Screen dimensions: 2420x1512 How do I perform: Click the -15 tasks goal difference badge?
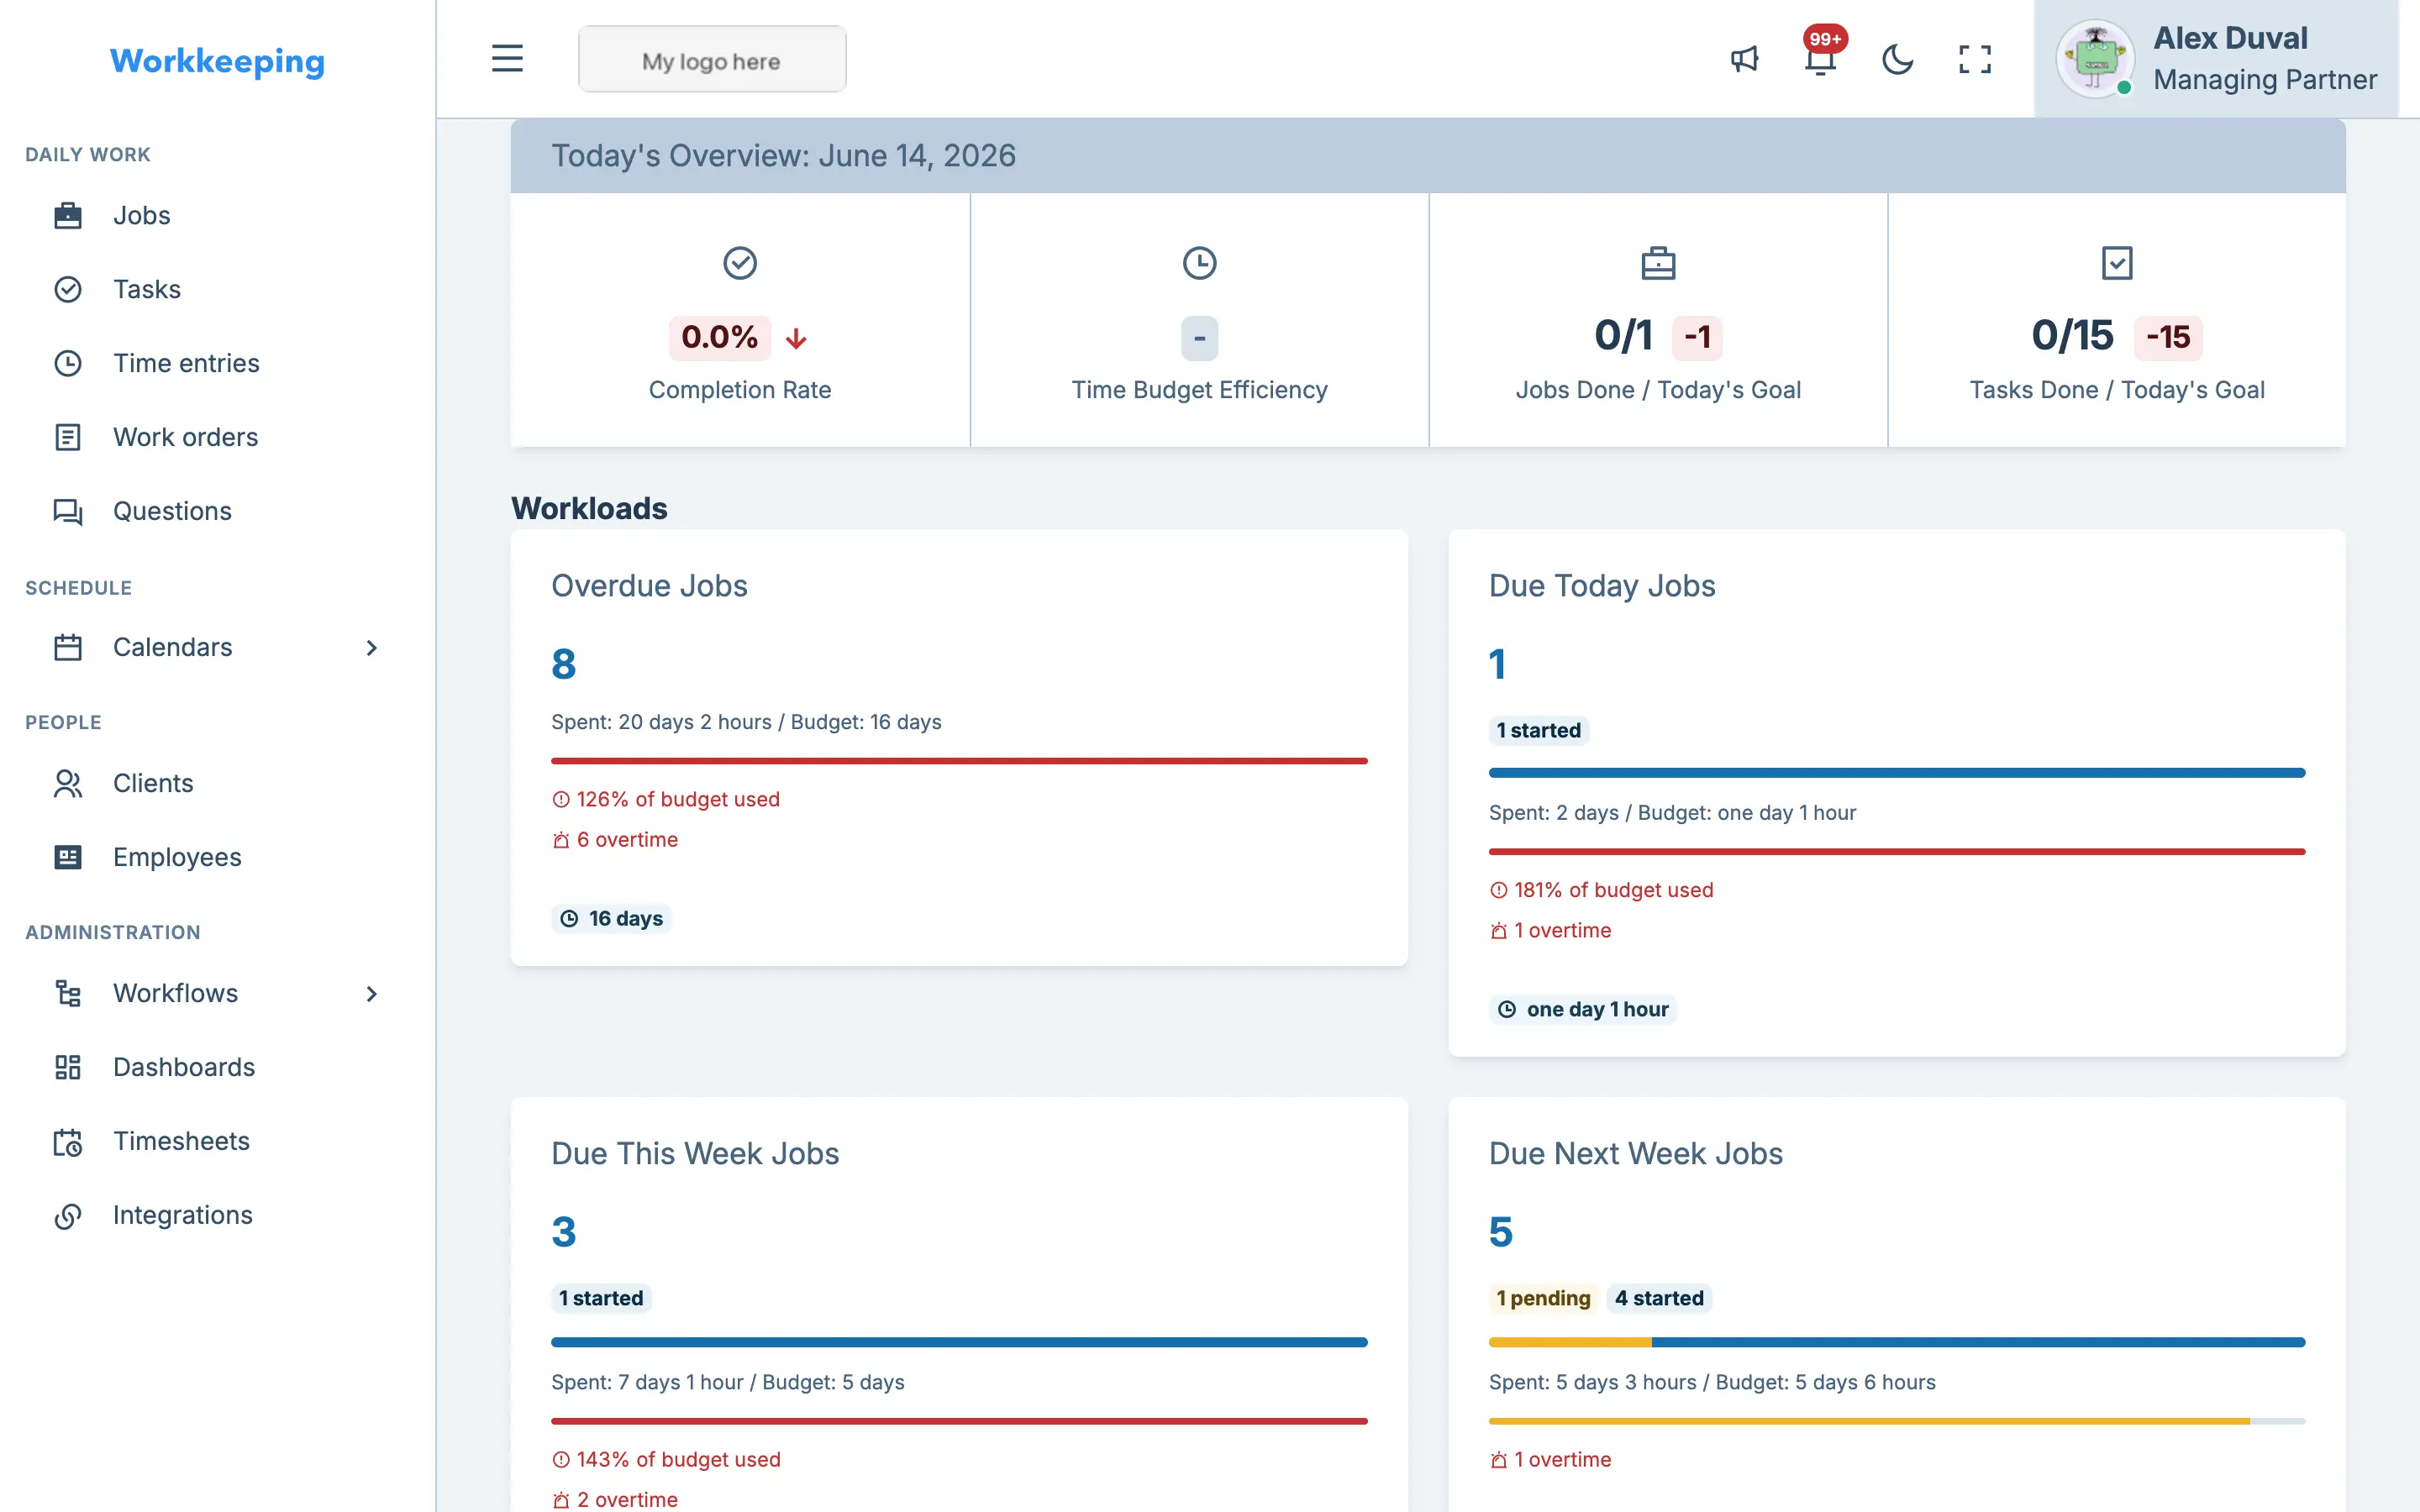click(2168, 337)
